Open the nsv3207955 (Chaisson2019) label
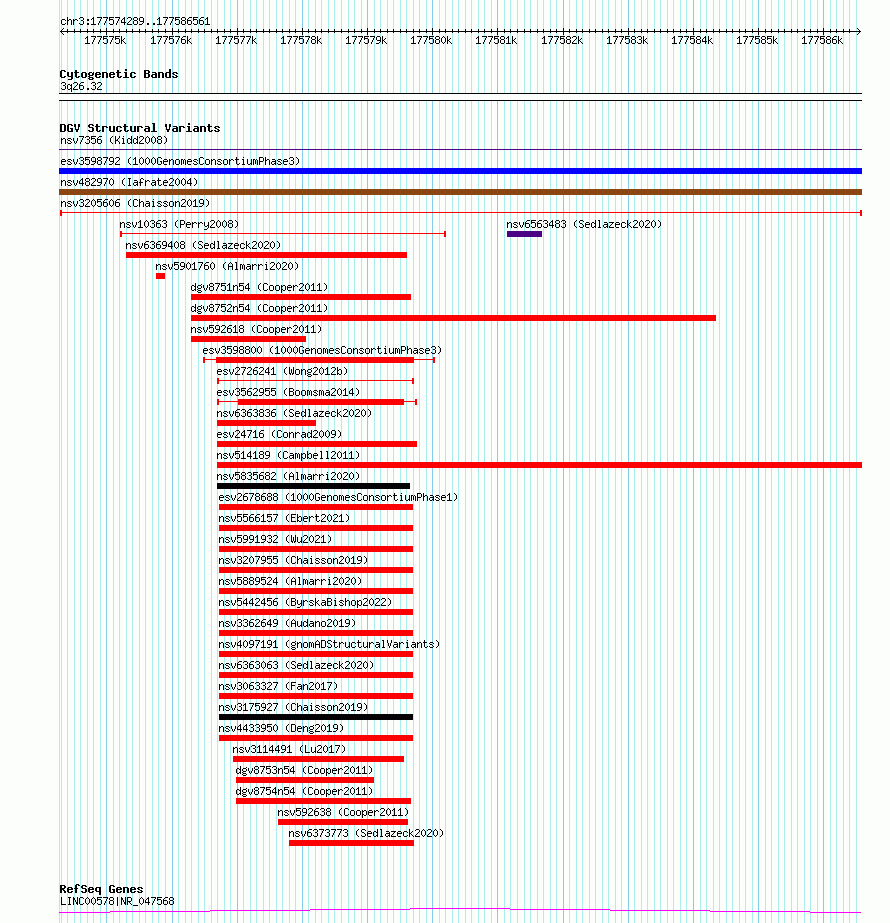 [x=293, y=560]
